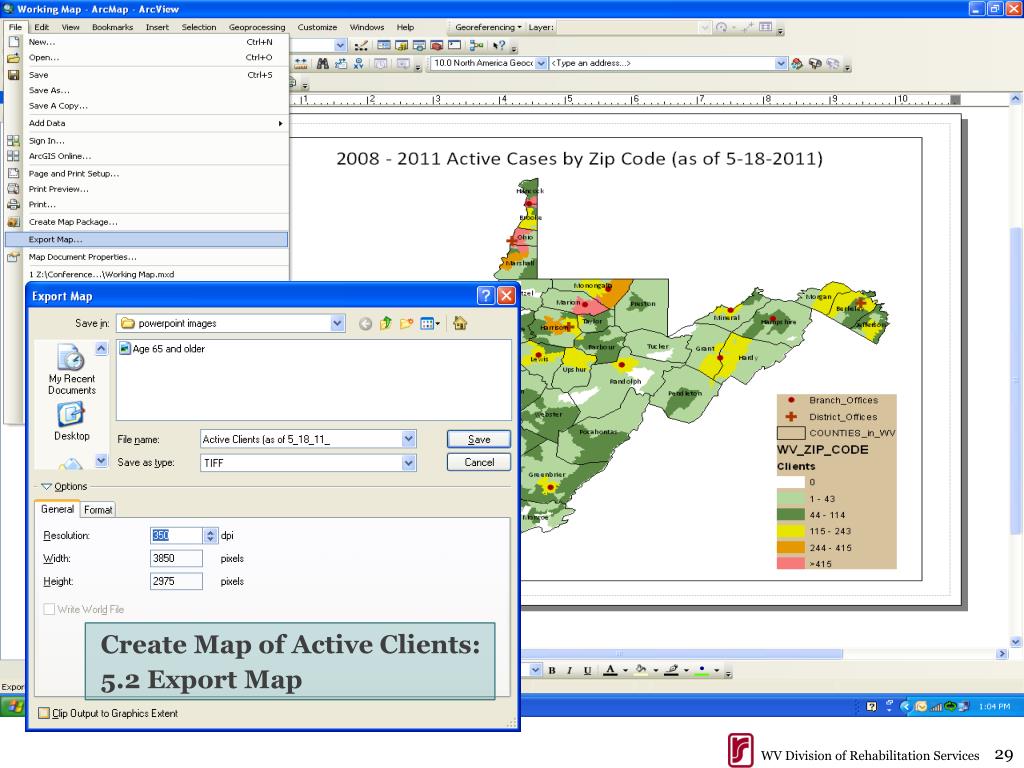Viewport: 1024px width, 768px height.
Task: Toggle Bold text formatting
Action: (552, 670)
